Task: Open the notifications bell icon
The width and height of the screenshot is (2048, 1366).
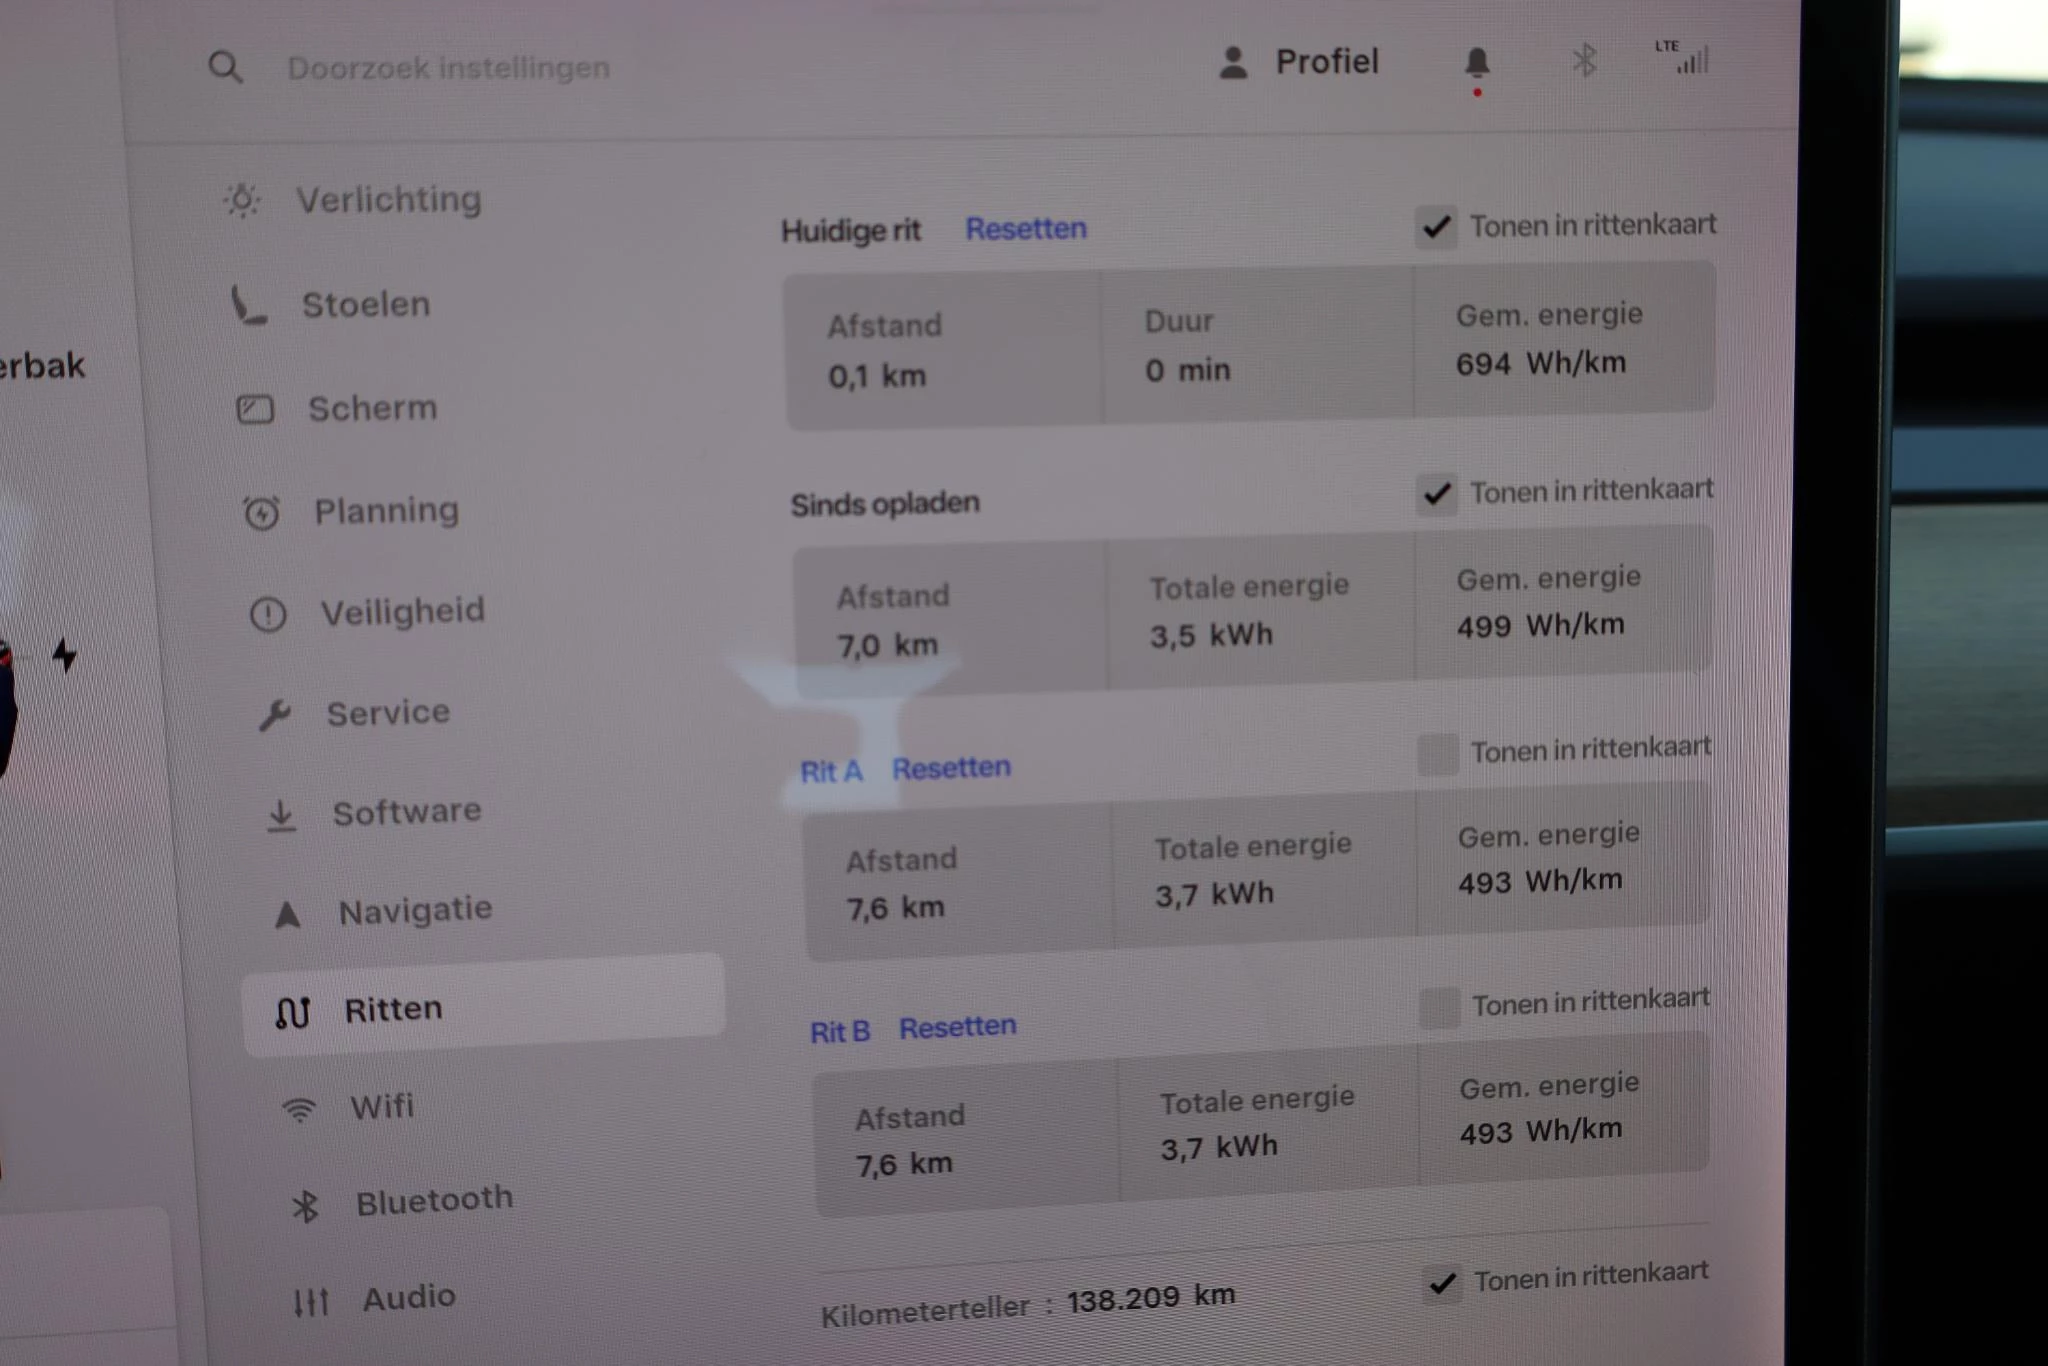Action: click(x=1476, y=63)
